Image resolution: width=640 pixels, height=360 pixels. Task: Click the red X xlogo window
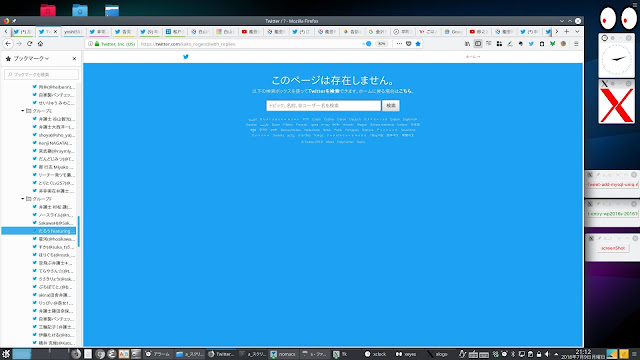616,105
